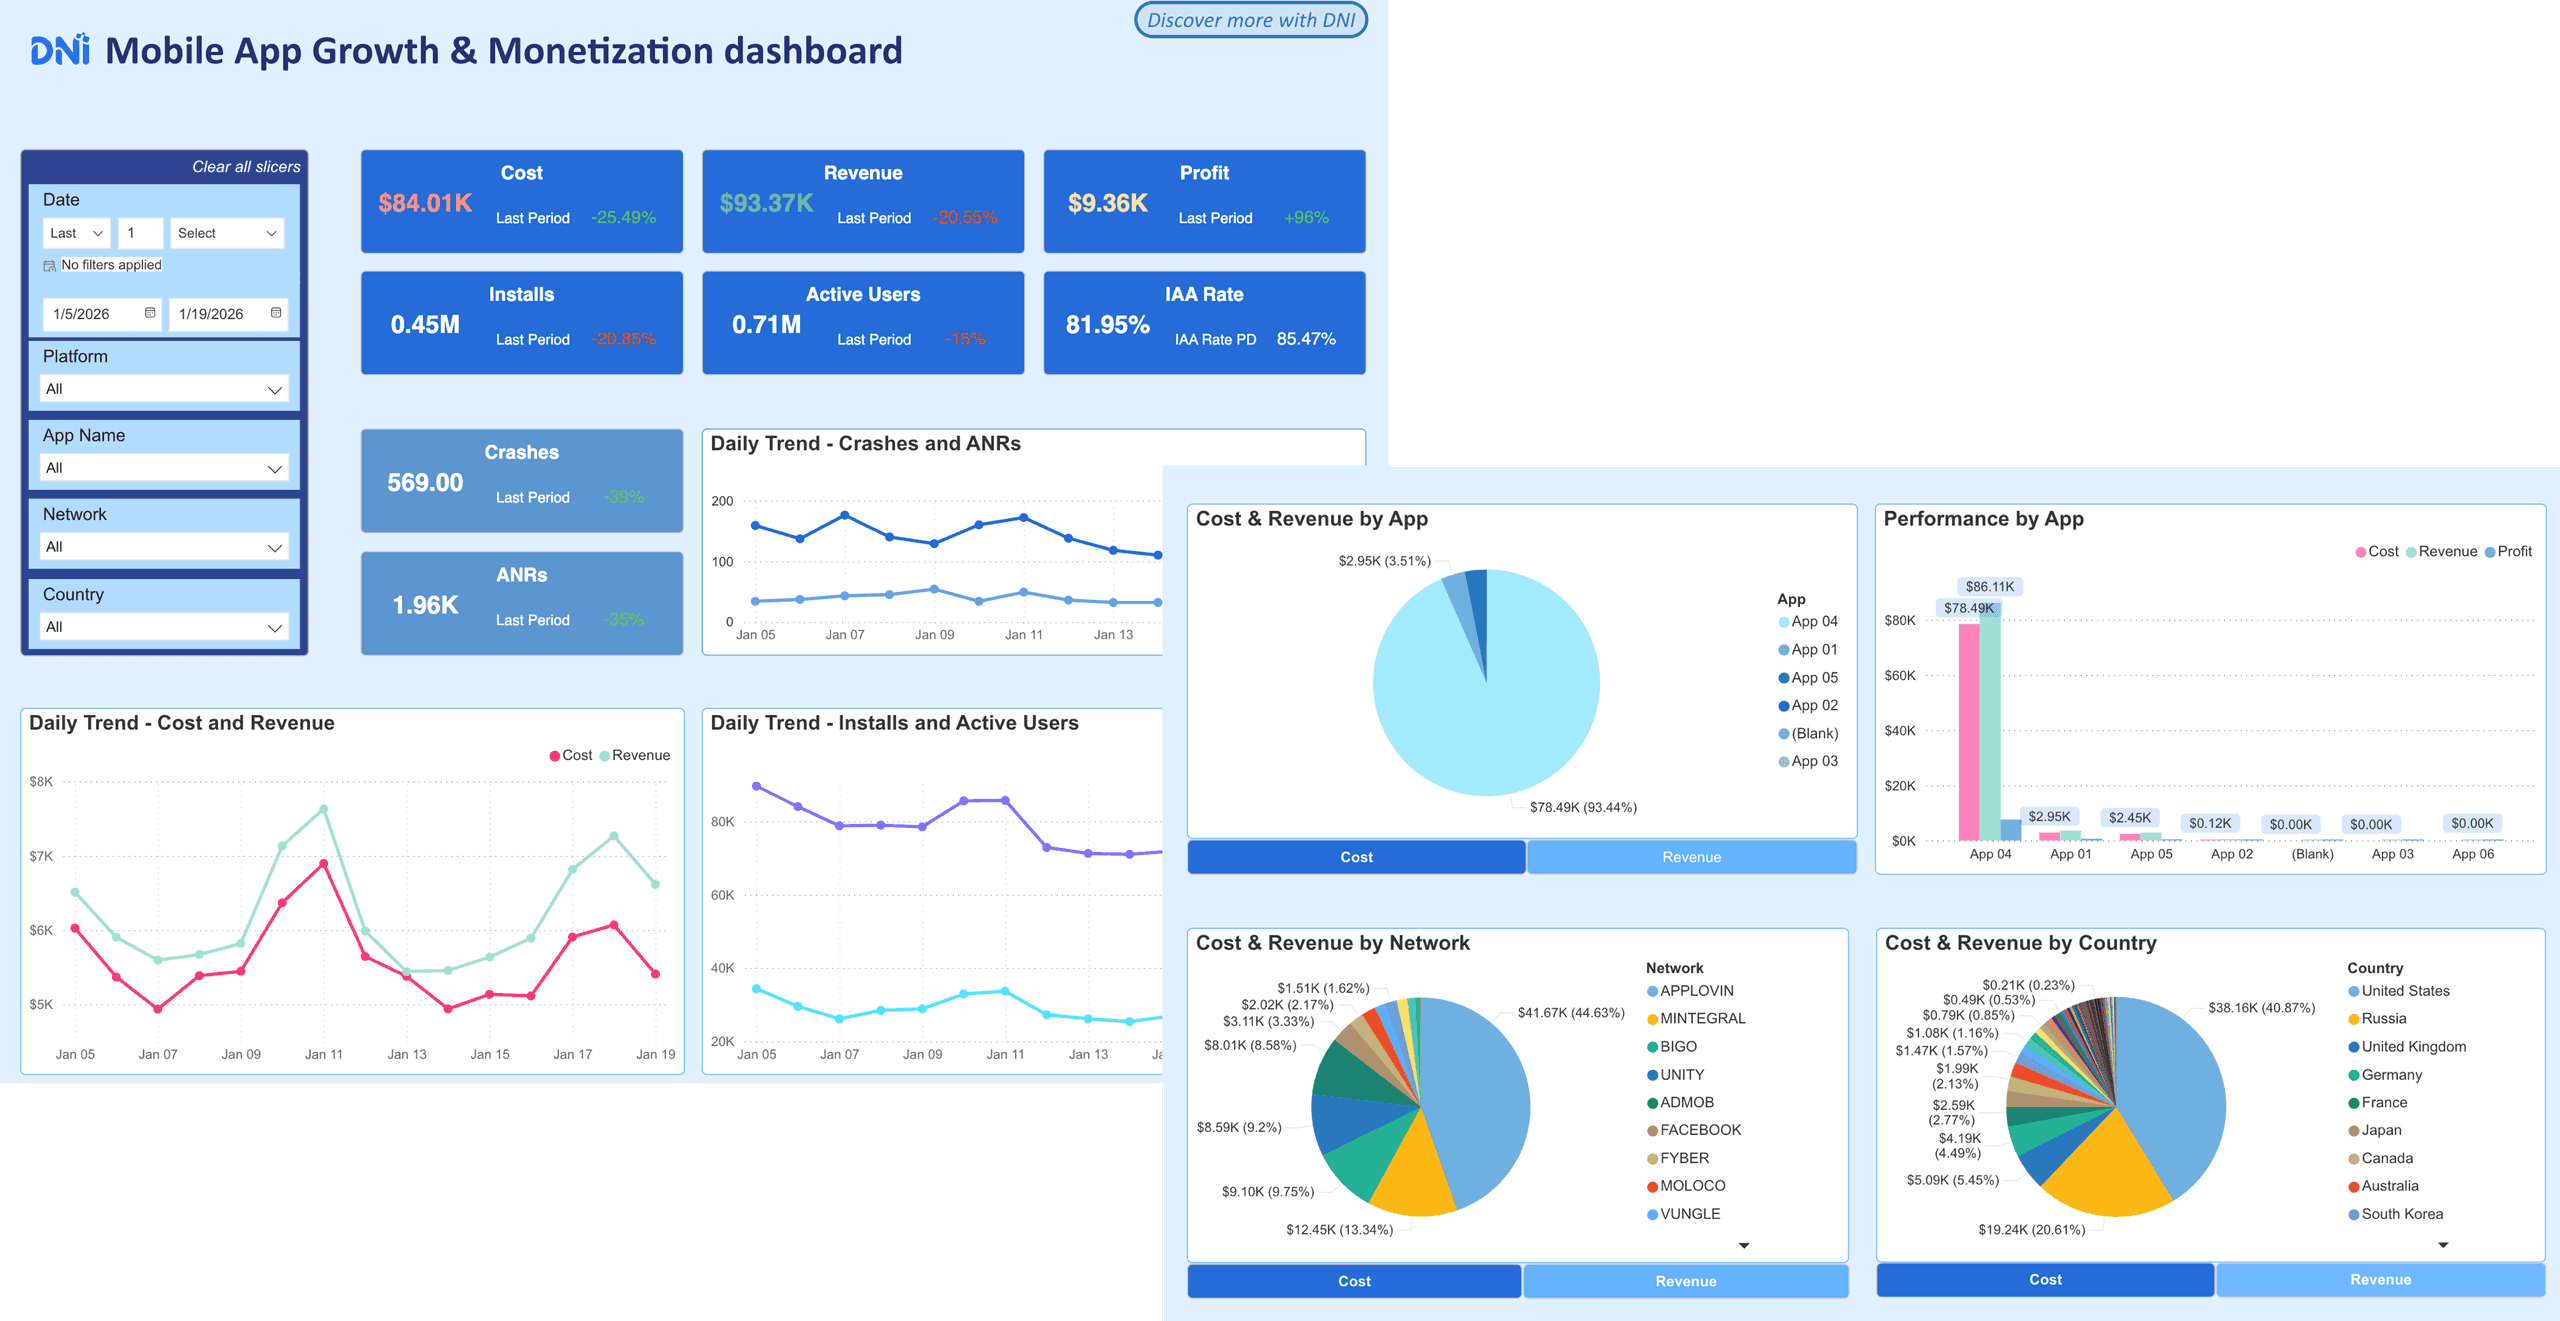This screenshot has width=2560, height=1321.
Task: Expand the Country slicer dropdown
Action: tap(165, 627)
